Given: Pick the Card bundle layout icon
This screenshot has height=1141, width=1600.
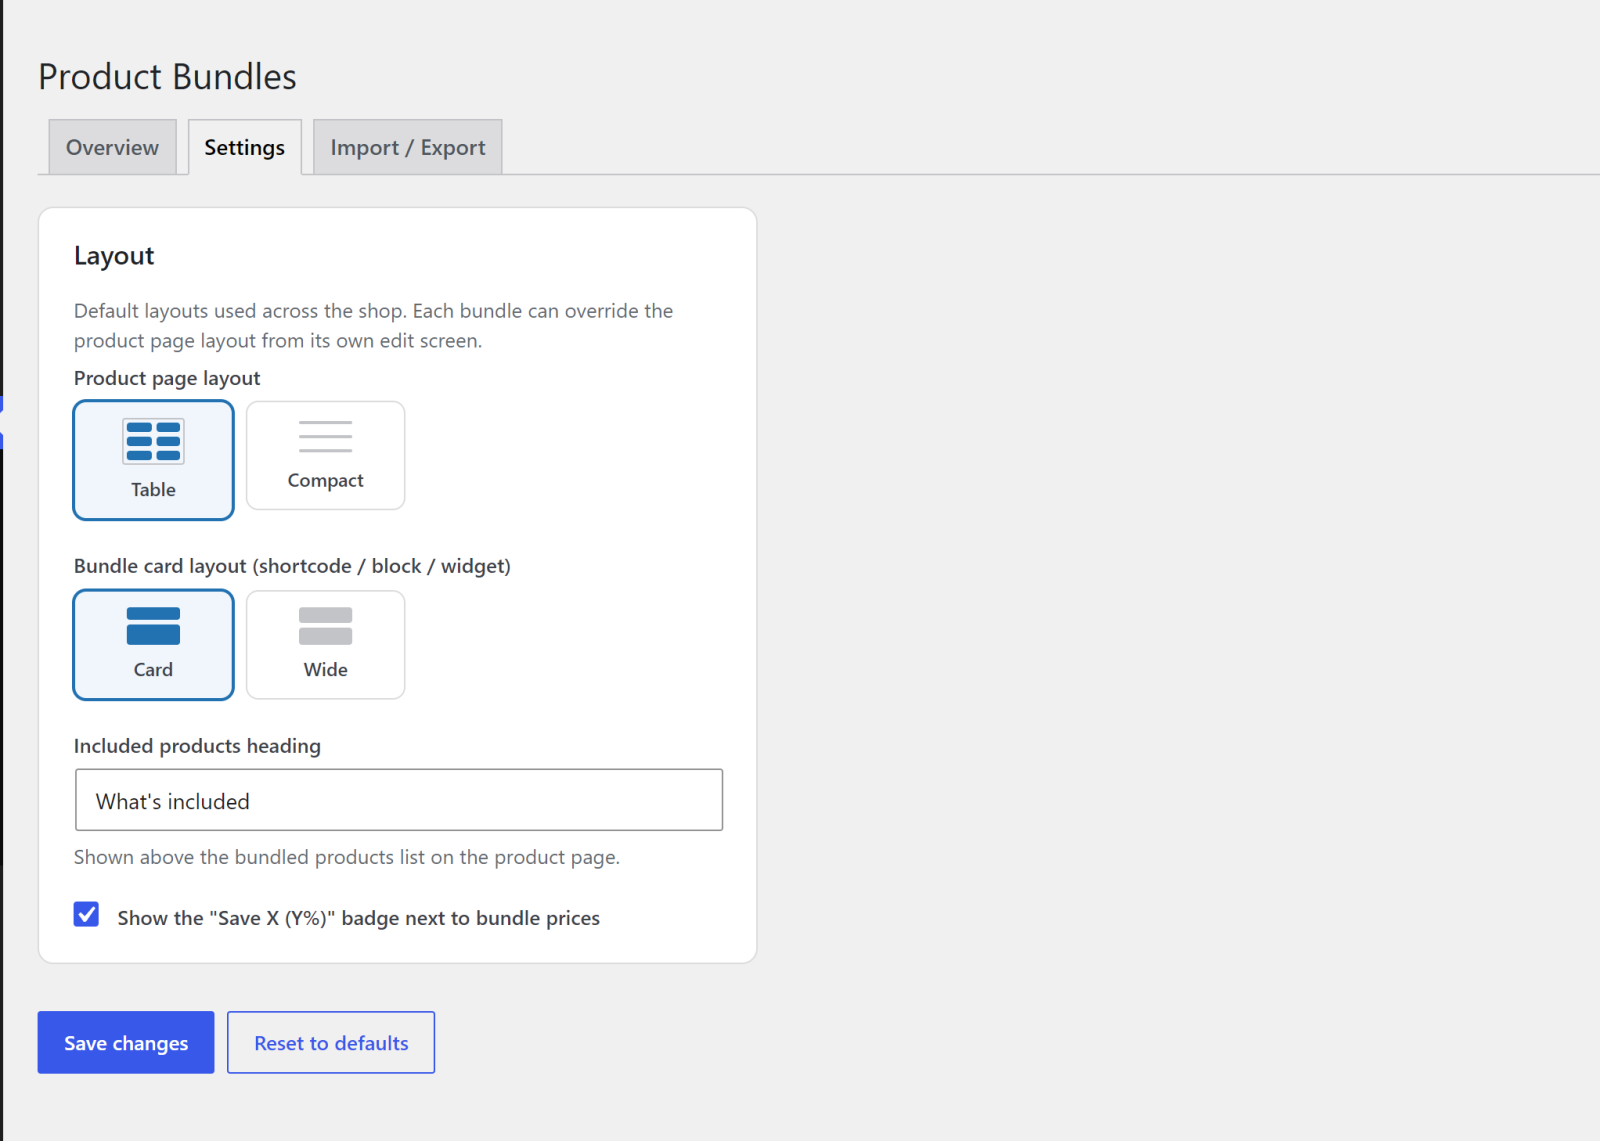Looking at the screenshot, I should coord(153,626).
